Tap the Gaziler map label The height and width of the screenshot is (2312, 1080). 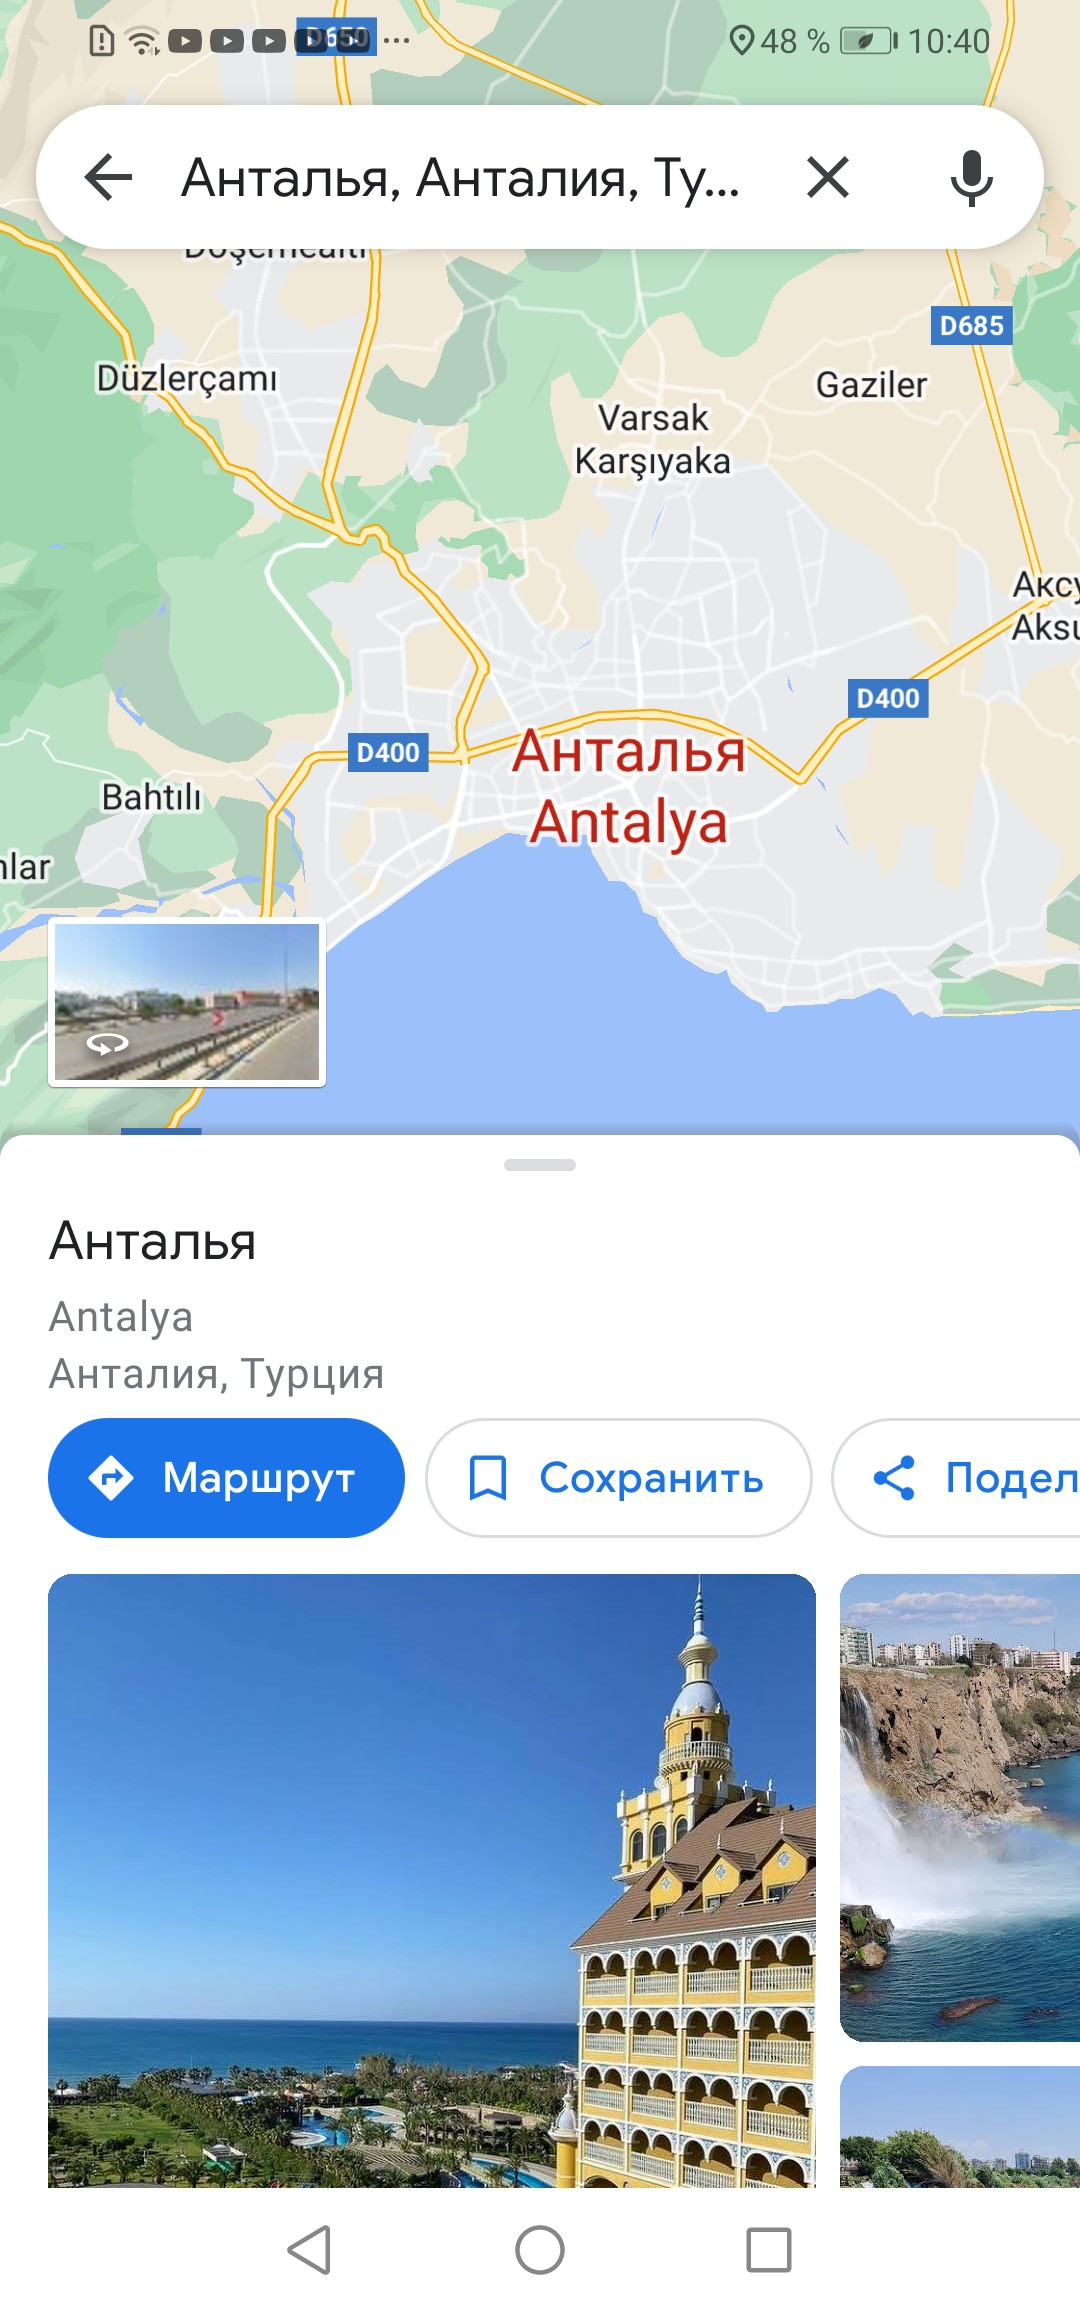[x=872, y=384]
